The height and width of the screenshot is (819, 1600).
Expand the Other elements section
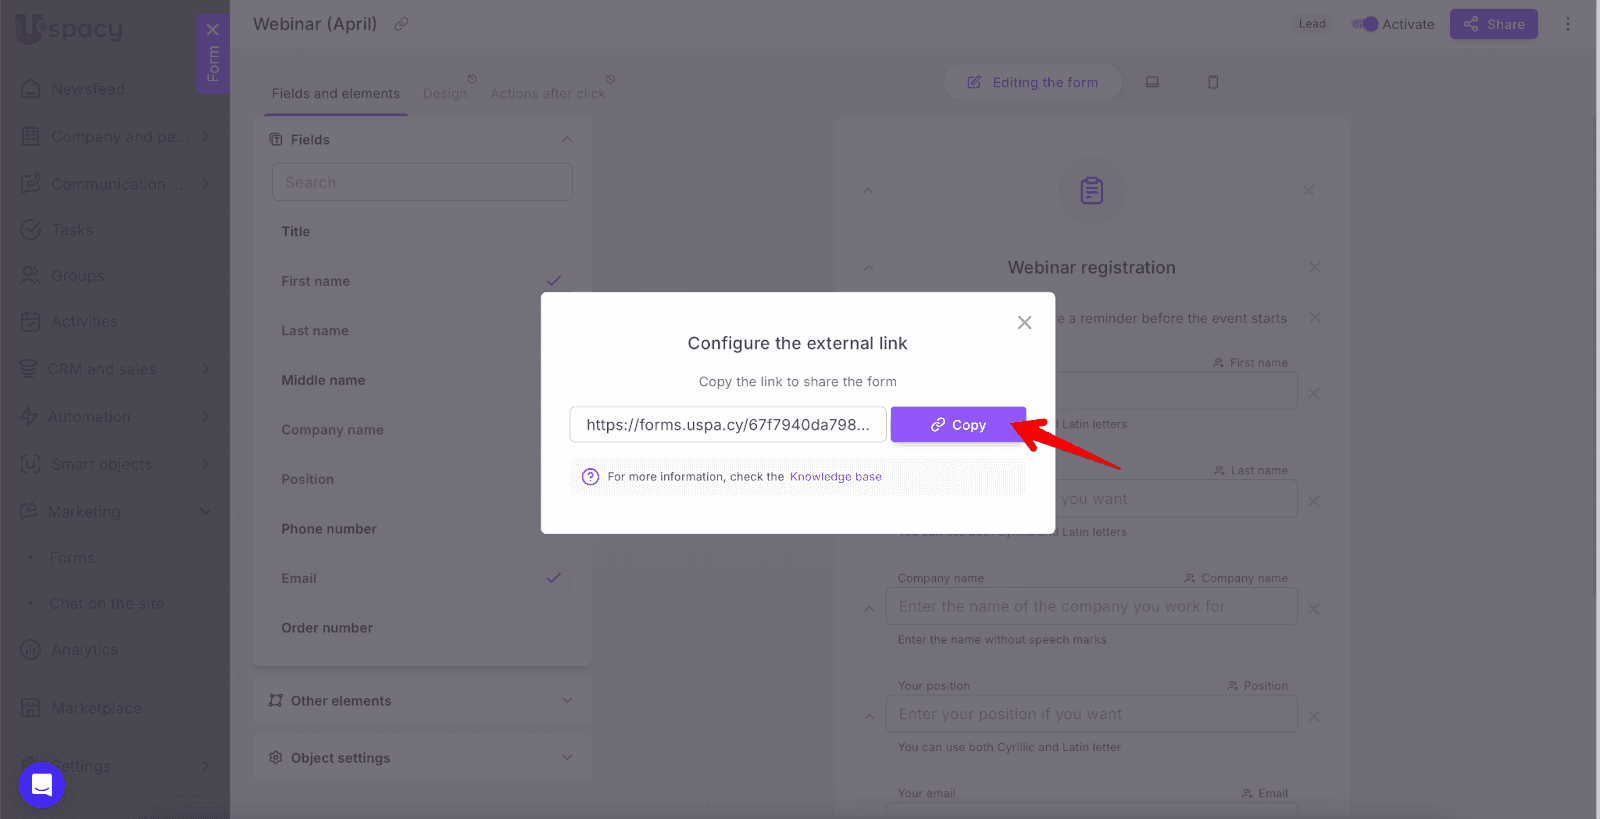567,701
